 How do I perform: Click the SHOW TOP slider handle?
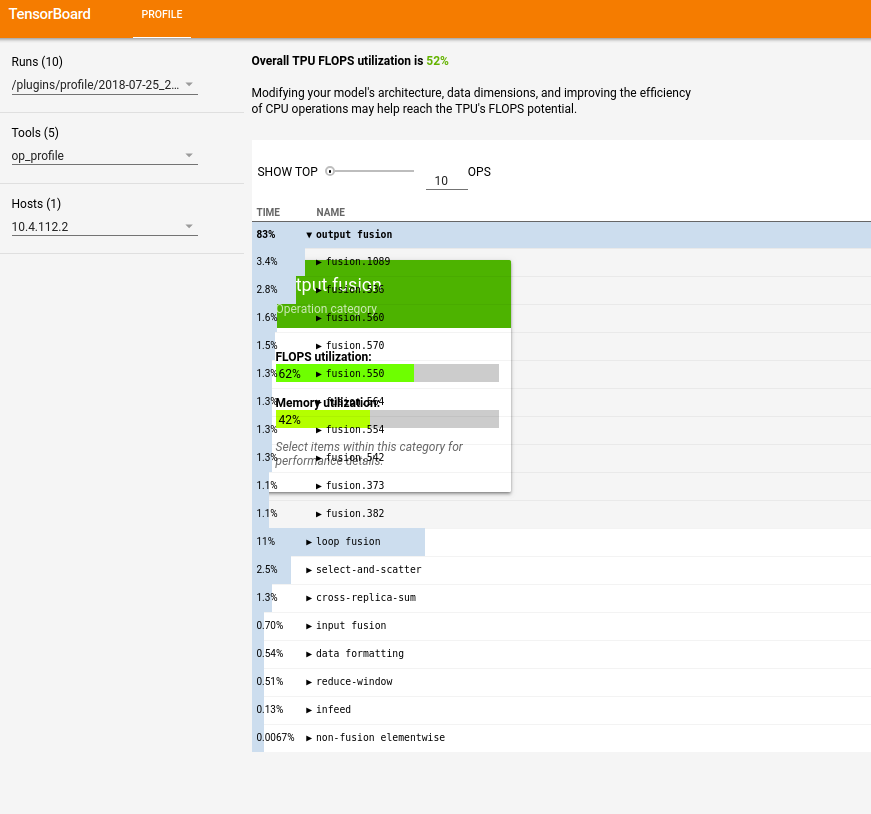[328, 170]
